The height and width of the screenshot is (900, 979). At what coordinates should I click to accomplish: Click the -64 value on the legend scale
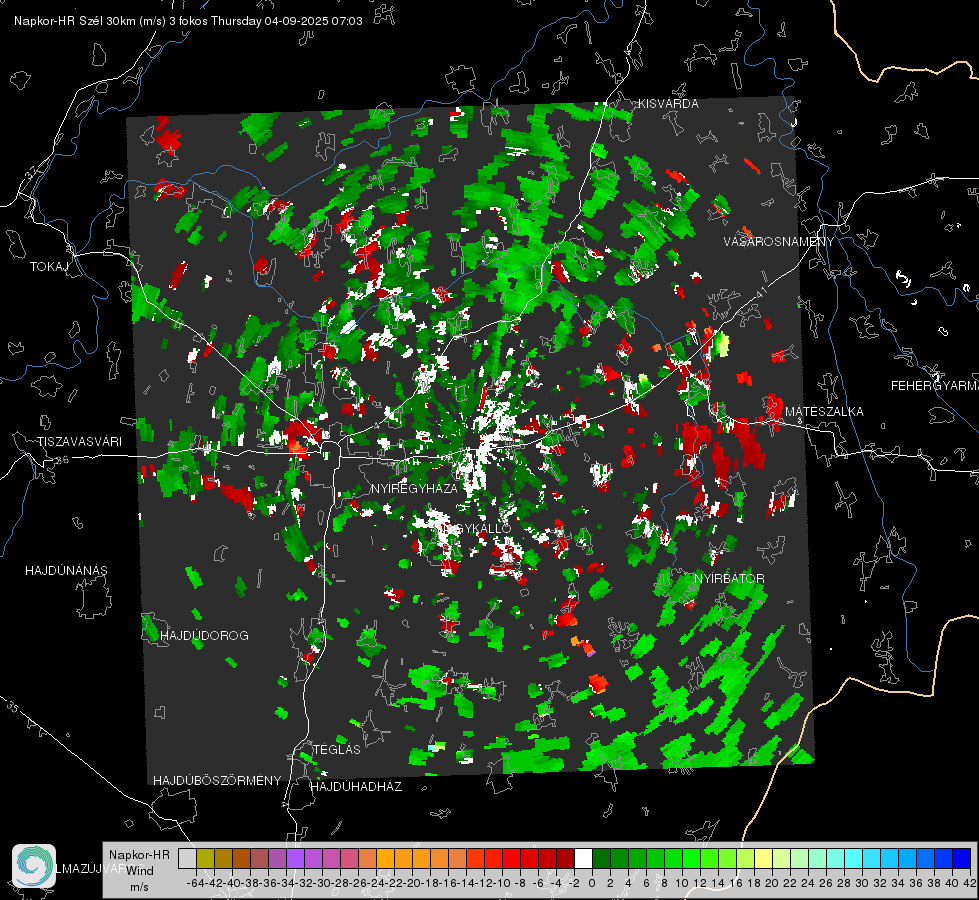[196, 884]
